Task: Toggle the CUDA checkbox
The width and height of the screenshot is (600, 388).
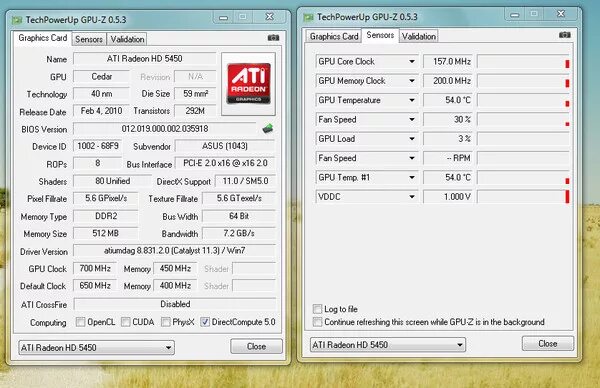Action: 126,322
